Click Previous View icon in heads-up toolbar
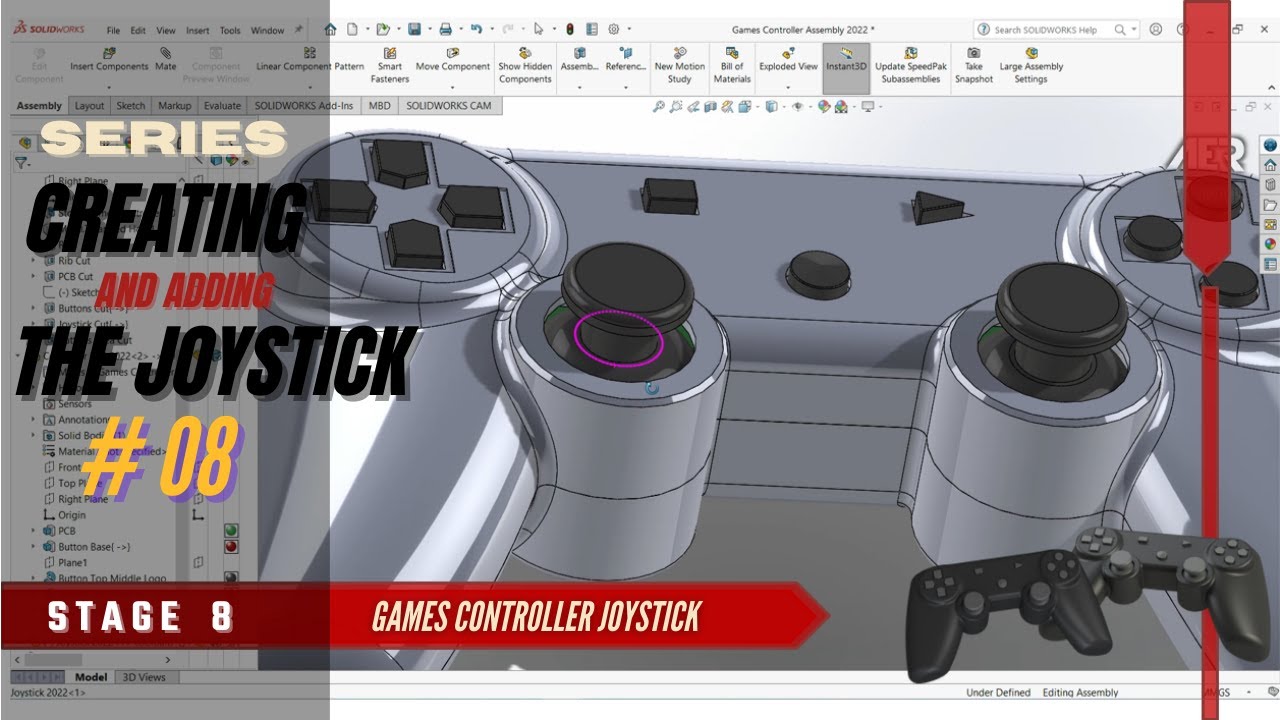This screenshot has height=720, width=1280. click(694, 106)
